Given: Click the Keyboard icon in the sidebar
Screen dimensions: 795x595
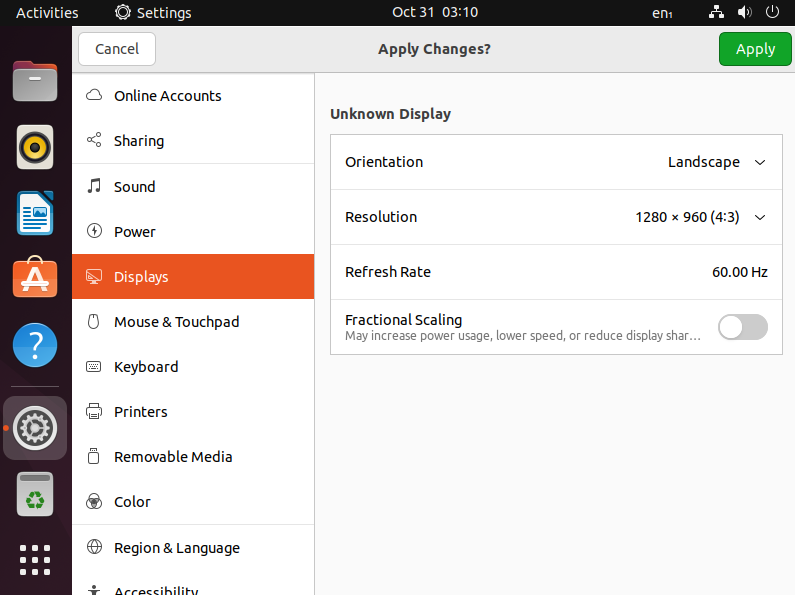Looking at the screenshot, I should [x=94, y=366].
